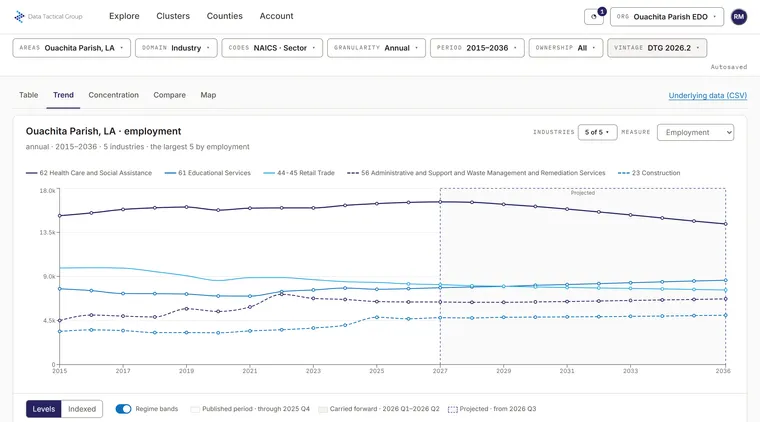This screenshot has width=760, height=422.
Task: Go to the Counties section
Action: click(224, 16)
